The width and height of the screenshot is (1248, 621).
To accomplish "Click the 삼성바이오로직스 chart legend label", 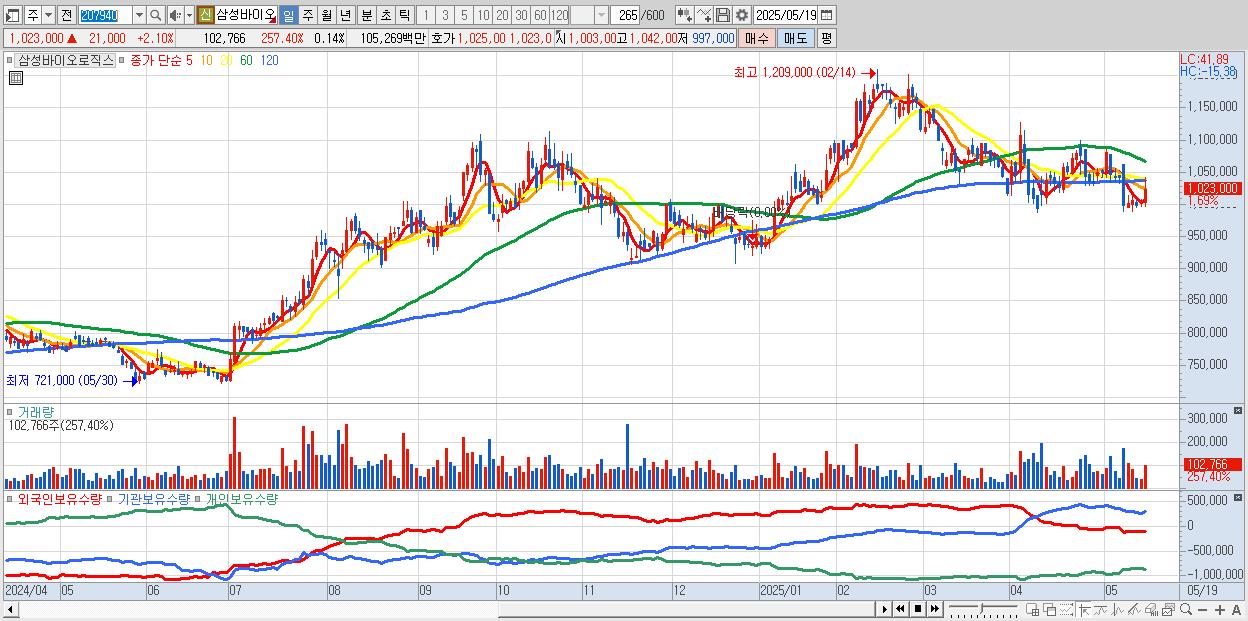I will (x=65, y=60).
